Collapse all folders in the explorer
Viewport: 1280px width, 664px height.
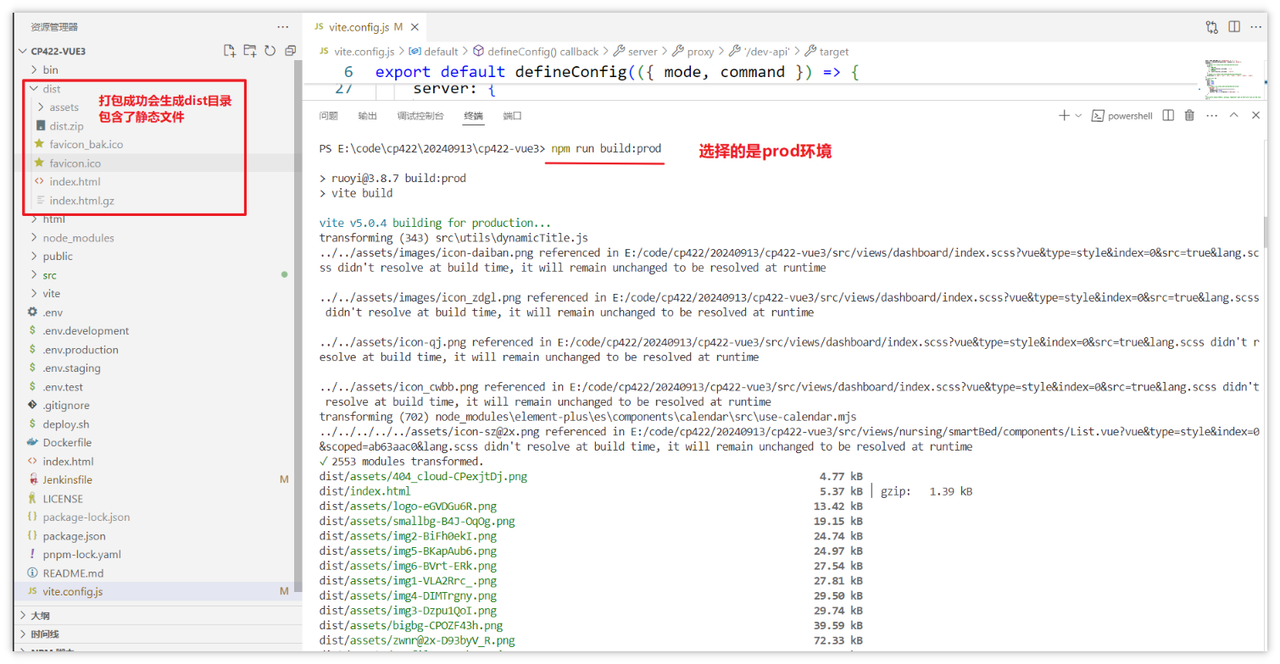(290, 51)
